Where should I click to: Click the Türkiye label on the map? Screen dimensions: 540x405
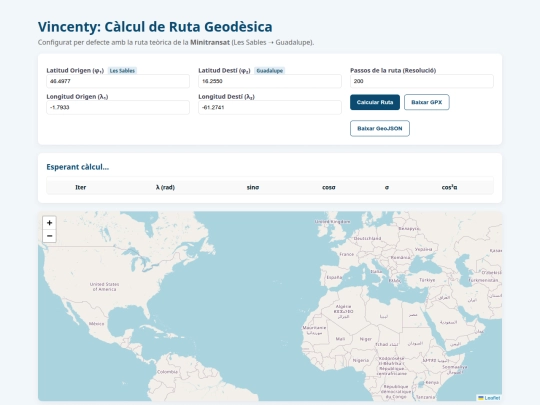(x=427, y=280)
